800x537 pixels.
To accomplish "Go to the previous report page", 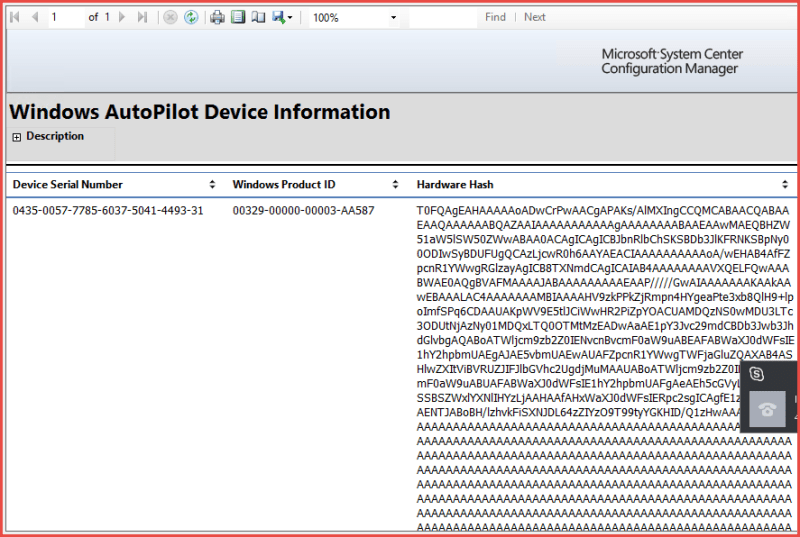I will click(x=35, y=17).
